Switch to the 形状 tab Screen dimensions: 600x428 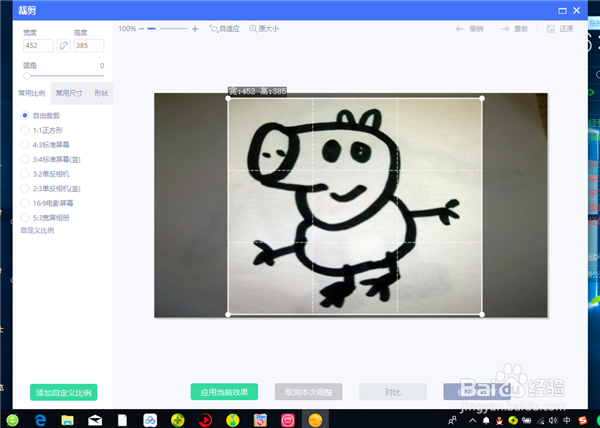[101, 93]
